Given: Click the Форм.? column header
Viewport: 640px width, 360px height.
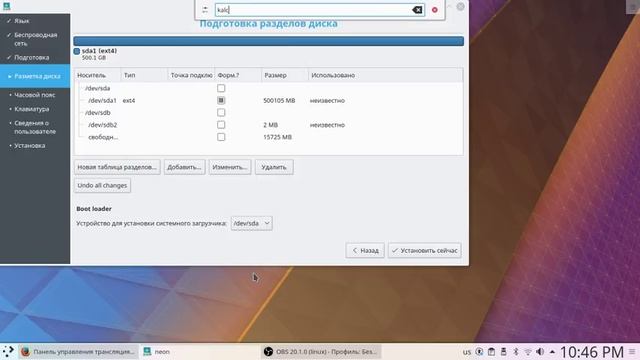Looking at the screenshot, I should (238, 75).
